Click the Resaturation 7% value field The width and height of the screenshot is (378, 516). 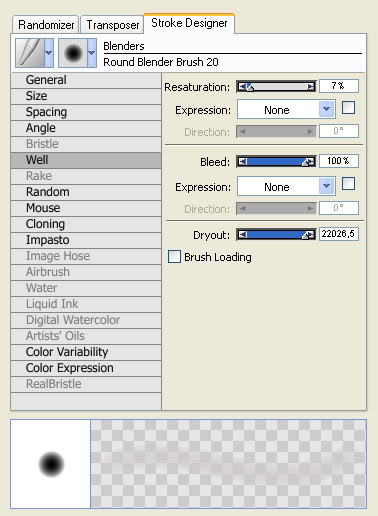pyautogui.click(x=339, y=86)
